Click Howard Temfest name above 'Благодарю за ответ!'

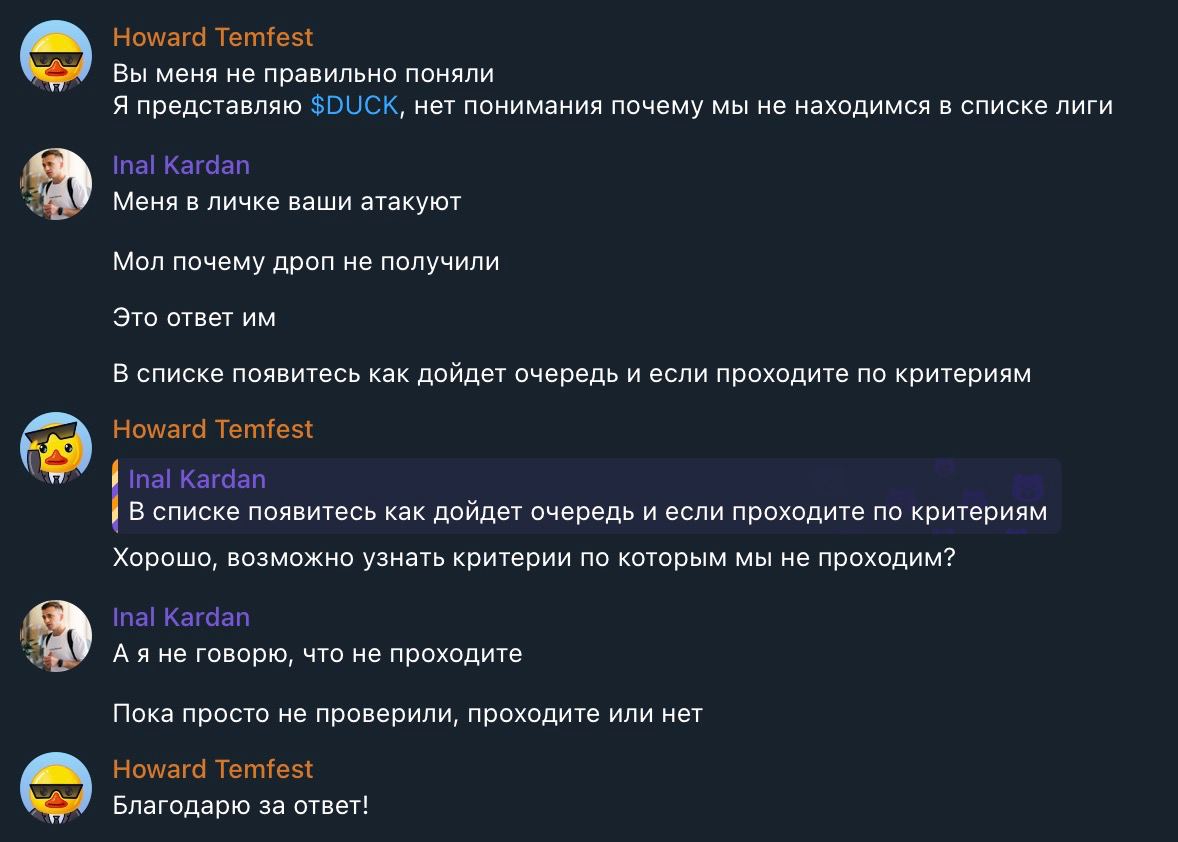click(213, 769)
